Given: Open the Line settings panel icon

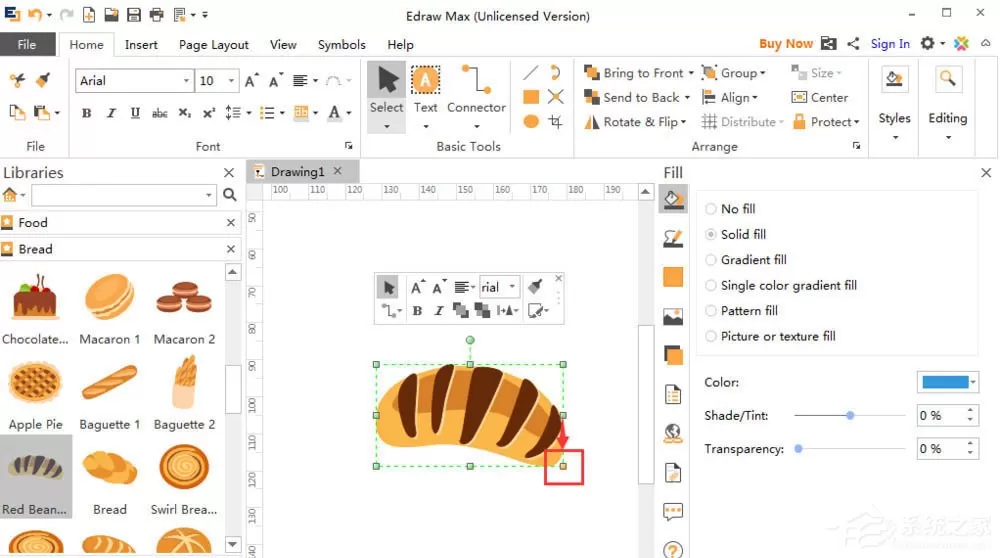Looking at the screenshot, I should 673,239.
